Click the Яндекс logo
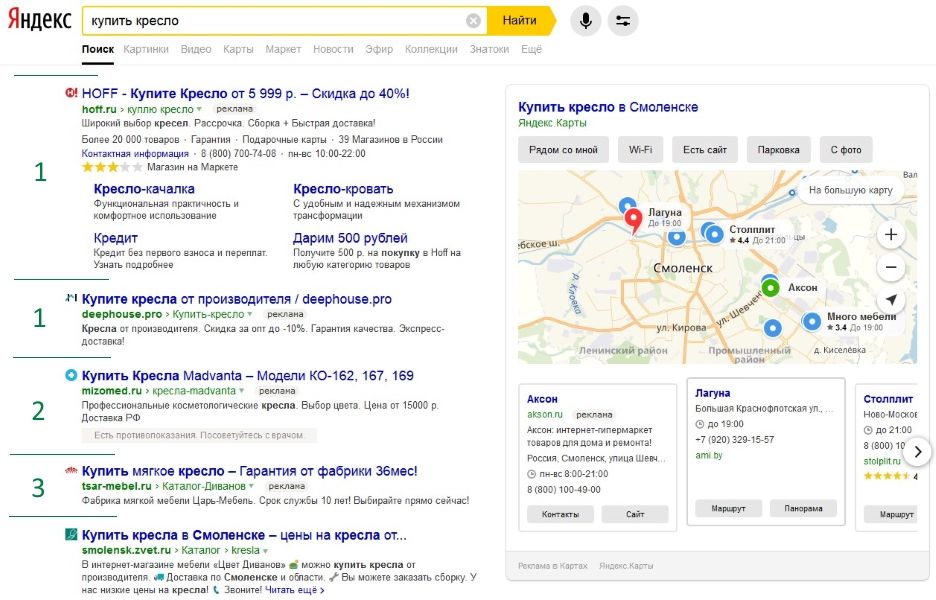The height and width of the screenshot is (600, 936). click(39, 20)
